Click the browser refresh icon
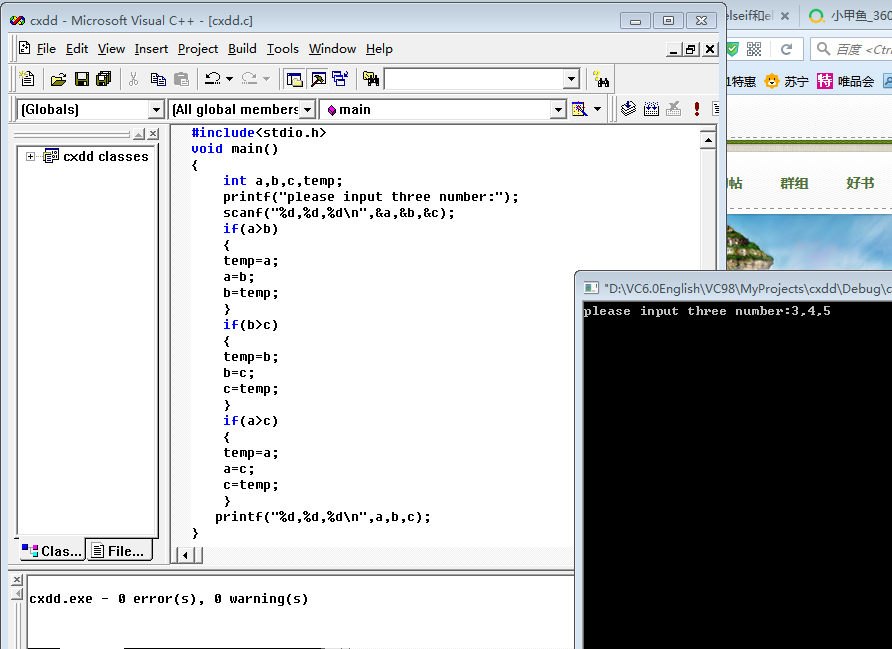The image size is (892, 649). (786, 49)
